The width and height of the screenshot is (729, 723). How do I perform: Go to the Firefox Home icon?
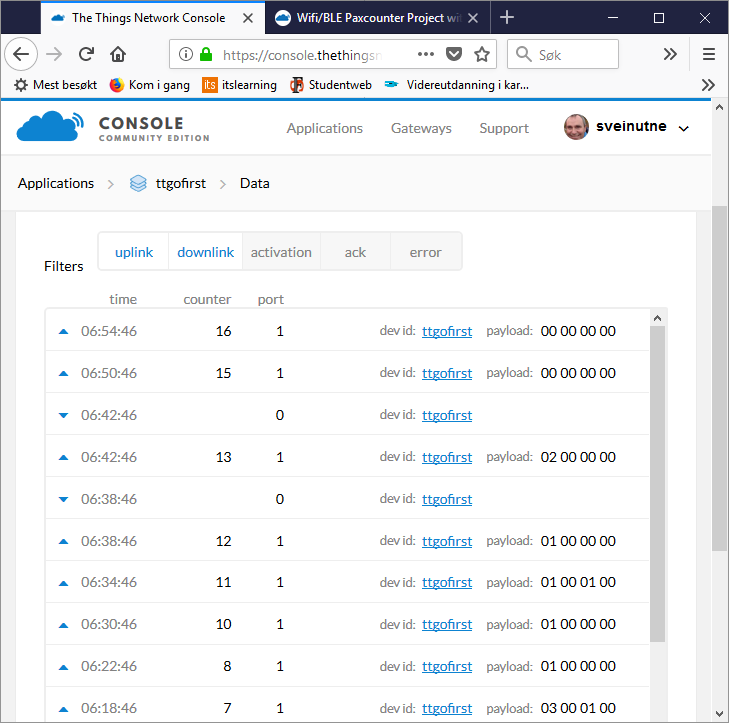click(118, 54)
